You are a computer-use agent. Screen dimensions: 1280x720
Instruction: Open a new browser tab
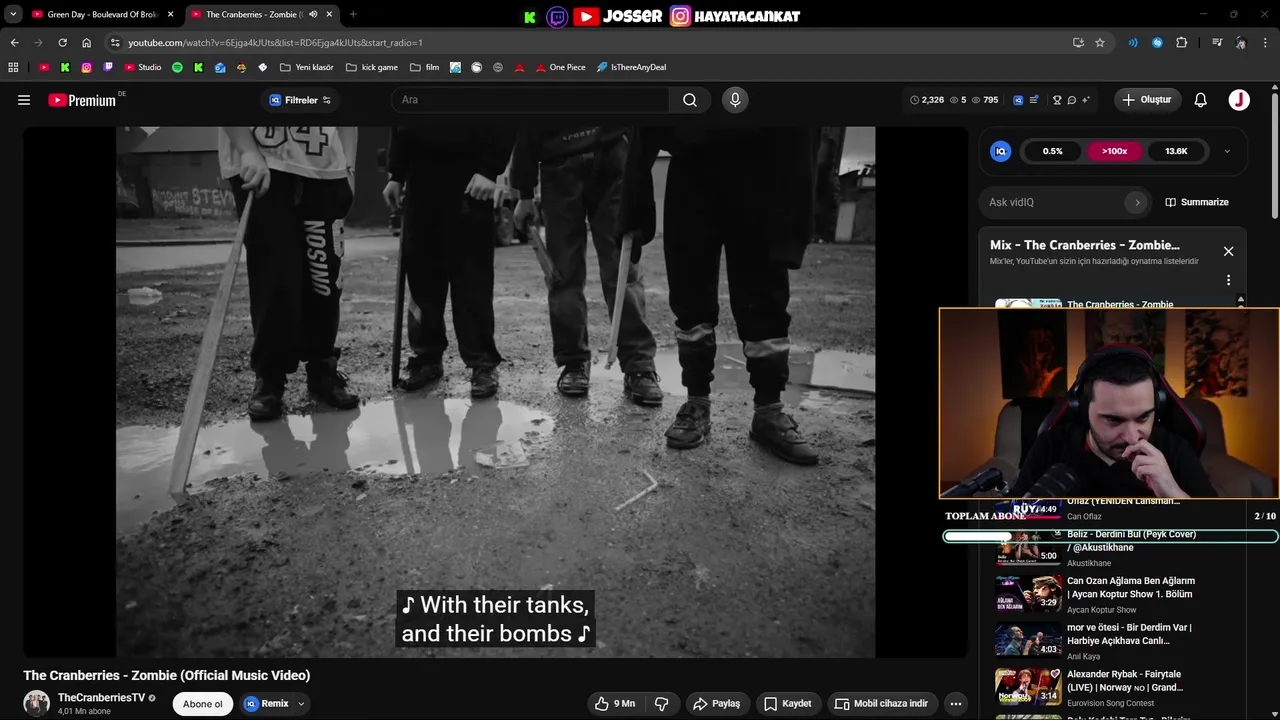click(x=353, y=14)
